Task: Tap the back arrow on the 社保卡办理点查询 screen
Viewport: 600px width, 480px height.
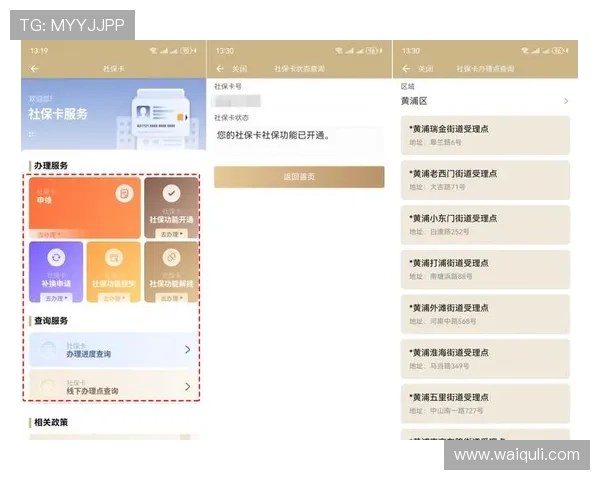Action: [406, 69]
